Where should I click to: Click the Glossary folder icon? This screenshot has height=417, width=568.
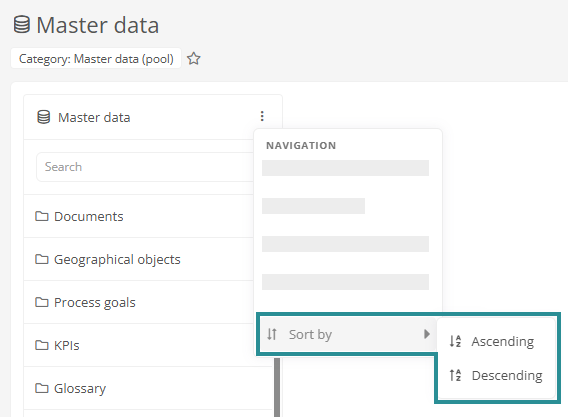coord(42,388)
